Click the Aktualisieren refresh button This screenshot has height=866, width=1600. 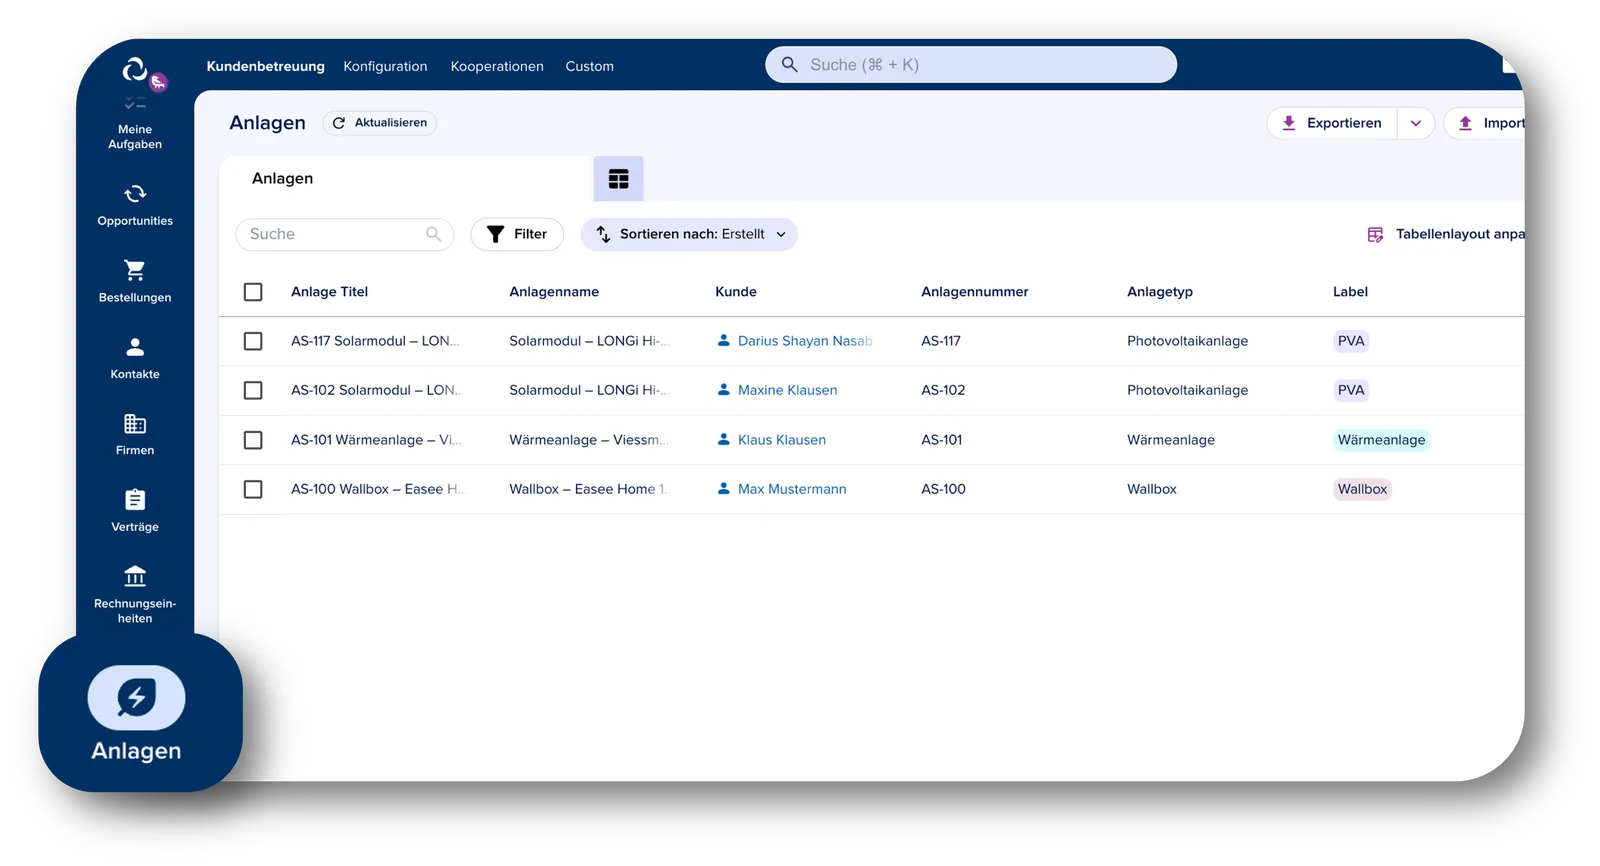(380, 123)
